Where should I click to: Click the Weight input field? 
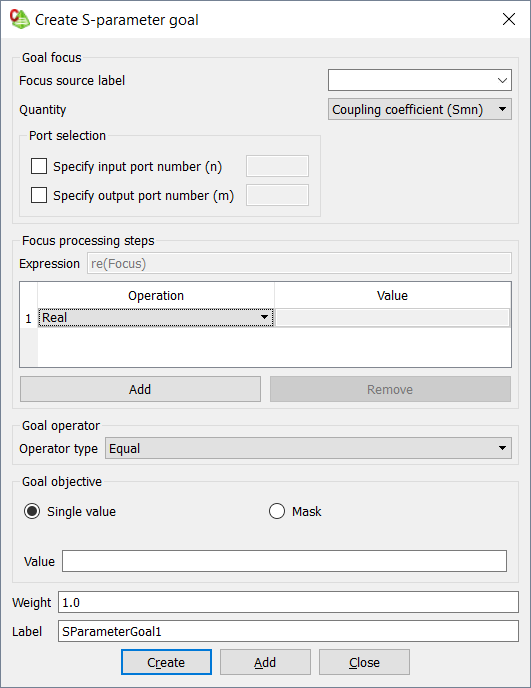pyautogui.click(x=288, y=602)
